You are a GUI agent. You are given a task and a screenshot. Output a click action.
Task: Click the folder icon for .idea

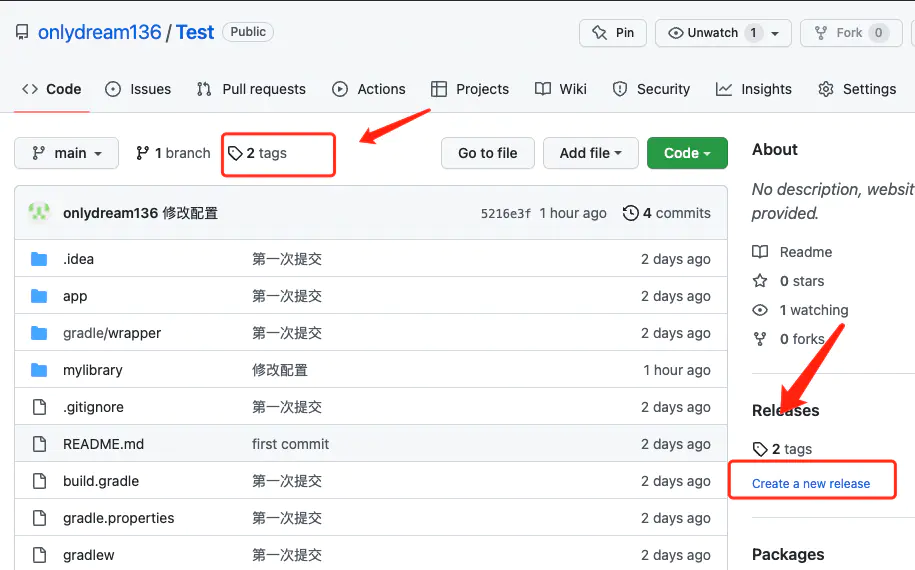39,259
